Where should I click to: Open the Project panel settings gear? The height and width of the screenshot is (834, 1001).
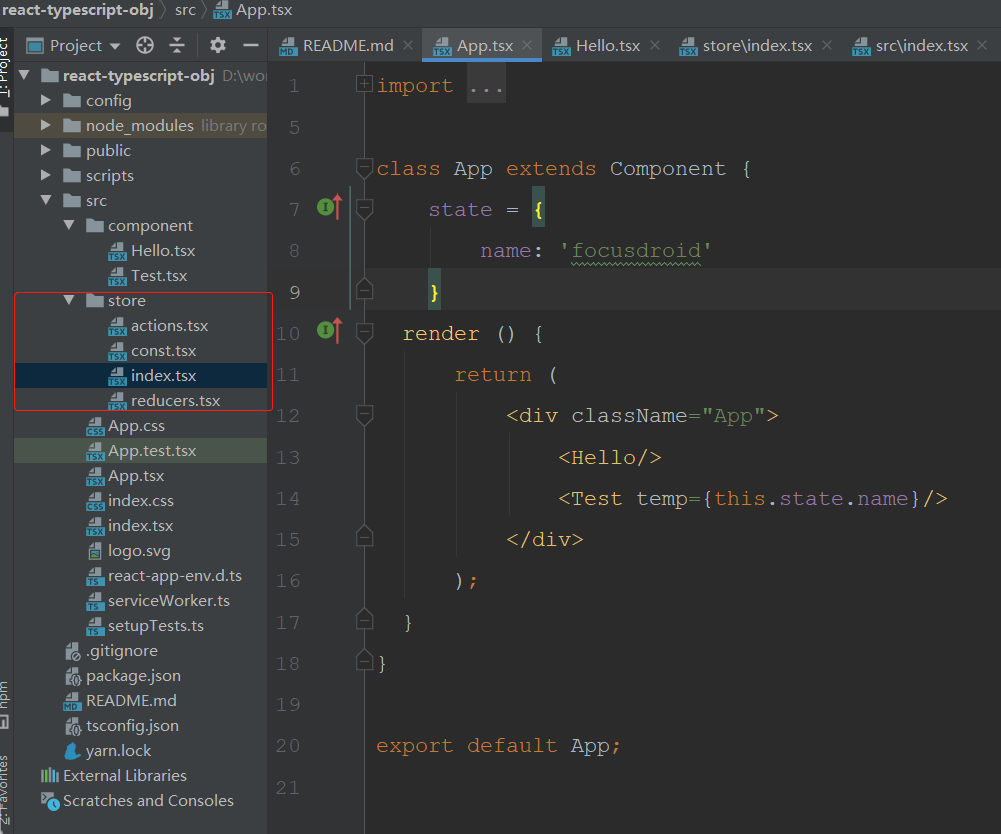click(216, 45)
